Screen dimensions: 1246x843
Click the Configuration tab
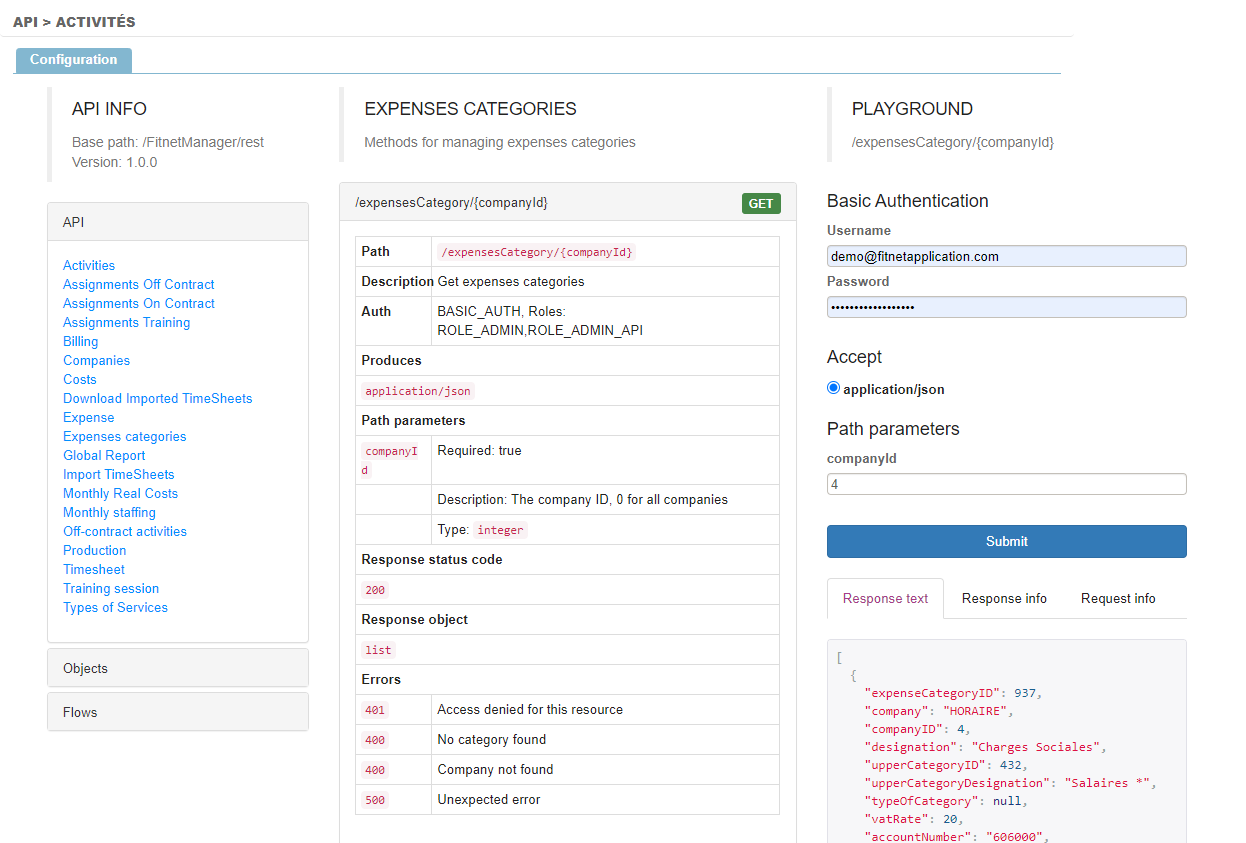pyautogui.click(x=73, y=60)
